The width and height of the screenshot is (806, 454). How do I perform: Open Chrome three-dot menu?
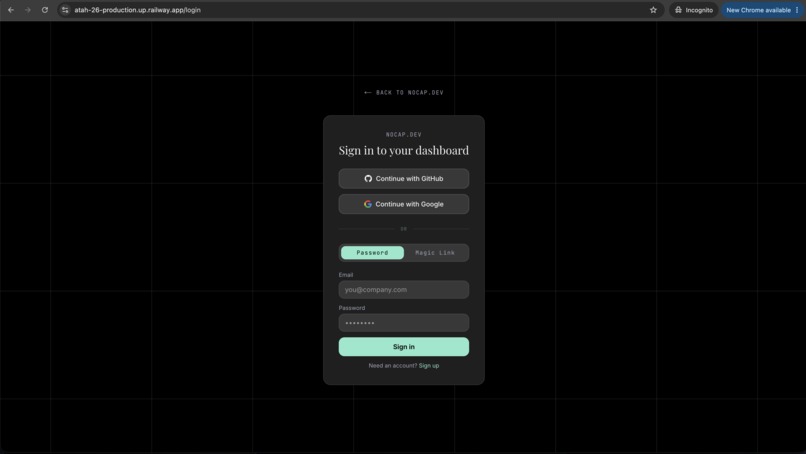click(x=797, y=10)
